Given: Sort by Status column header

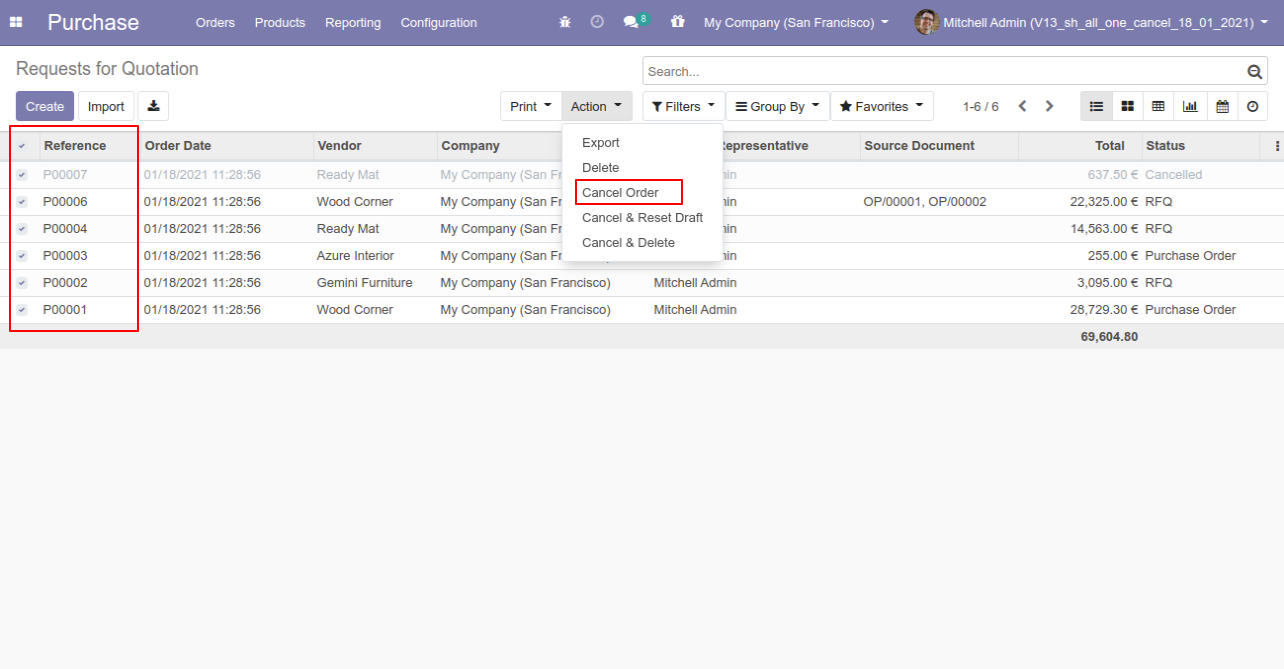Looking at the screenshot, I should click(x=1201, y=146).
